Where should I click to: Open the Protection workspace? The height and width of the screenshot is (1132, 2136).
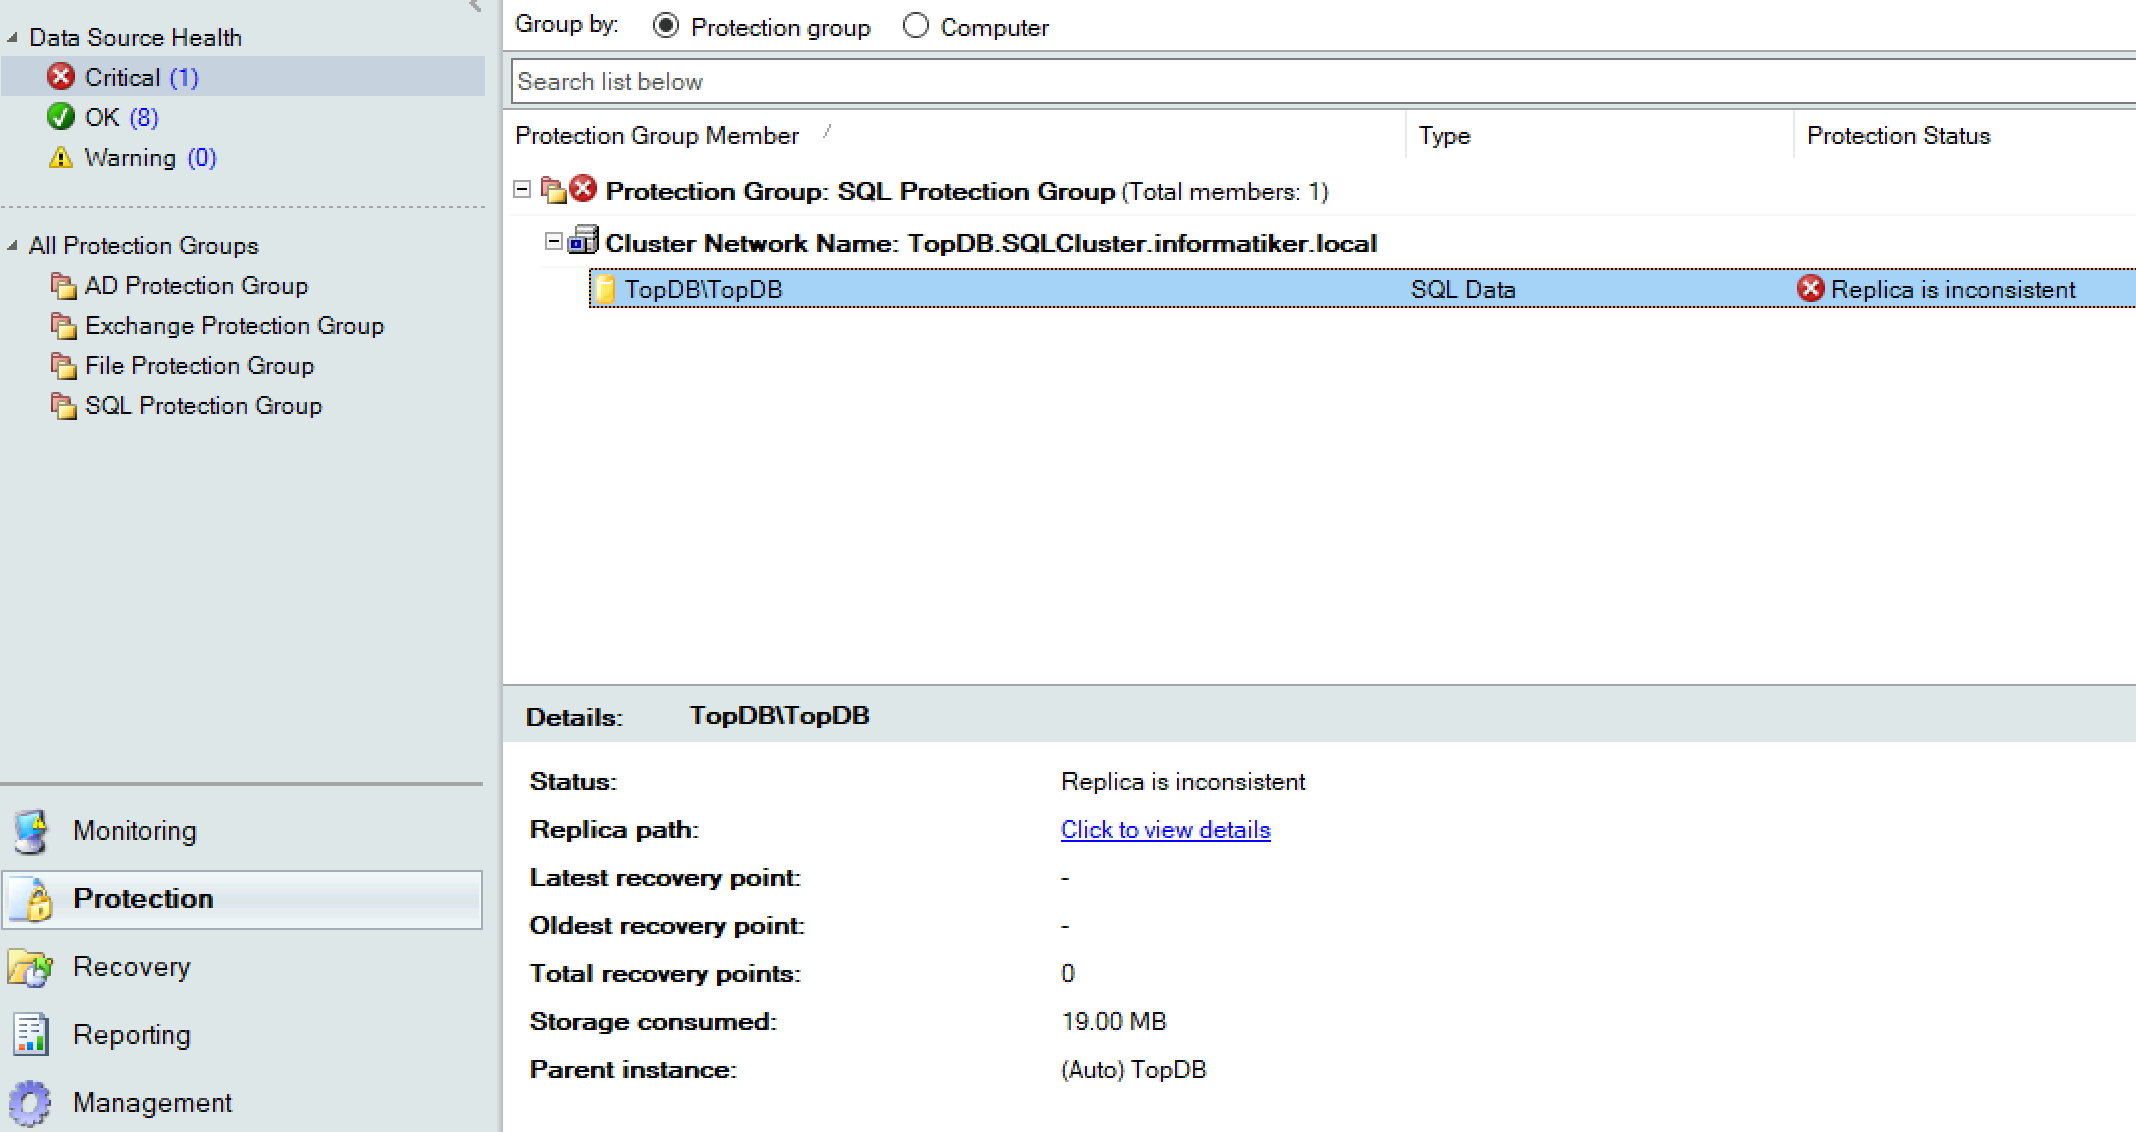[243, 899]
